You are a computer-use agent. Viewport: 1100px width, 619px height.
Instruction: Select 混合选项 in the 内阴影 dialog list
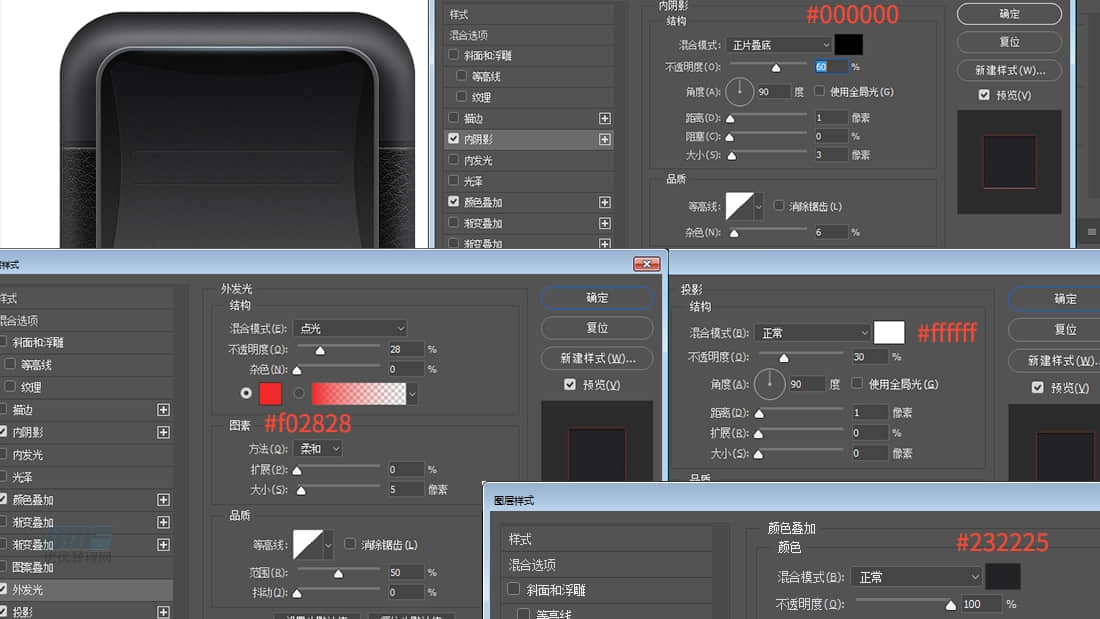point(530,35)
